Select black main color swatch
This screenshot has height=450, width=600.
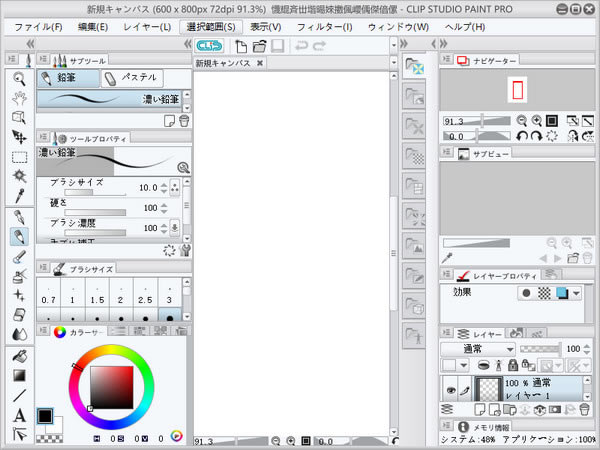click(x=45, y=416)
